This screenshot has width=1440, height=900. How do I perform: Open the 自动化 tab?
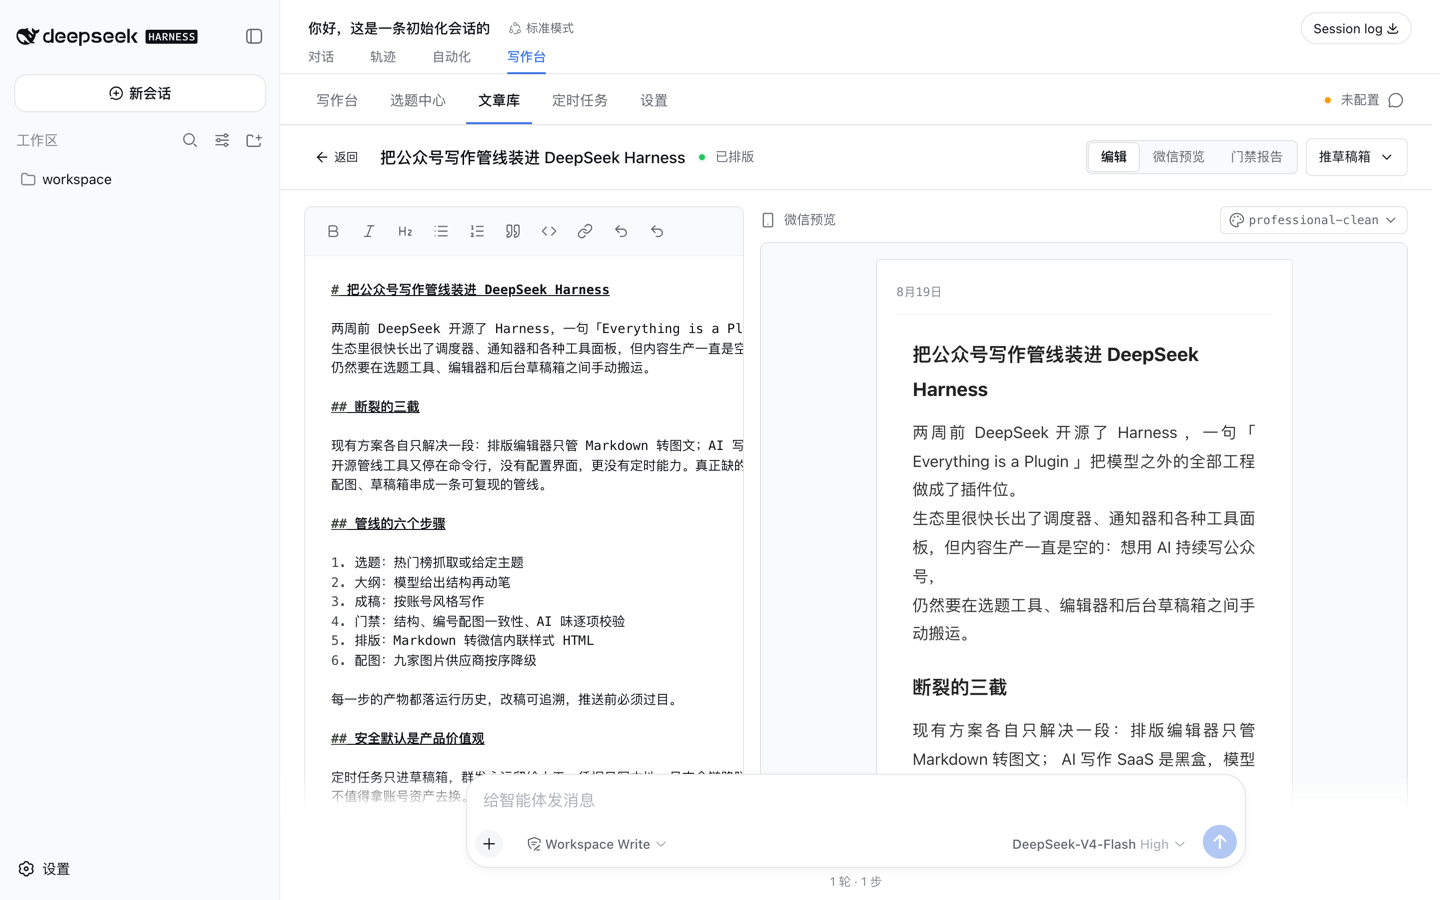pos(451,57)
